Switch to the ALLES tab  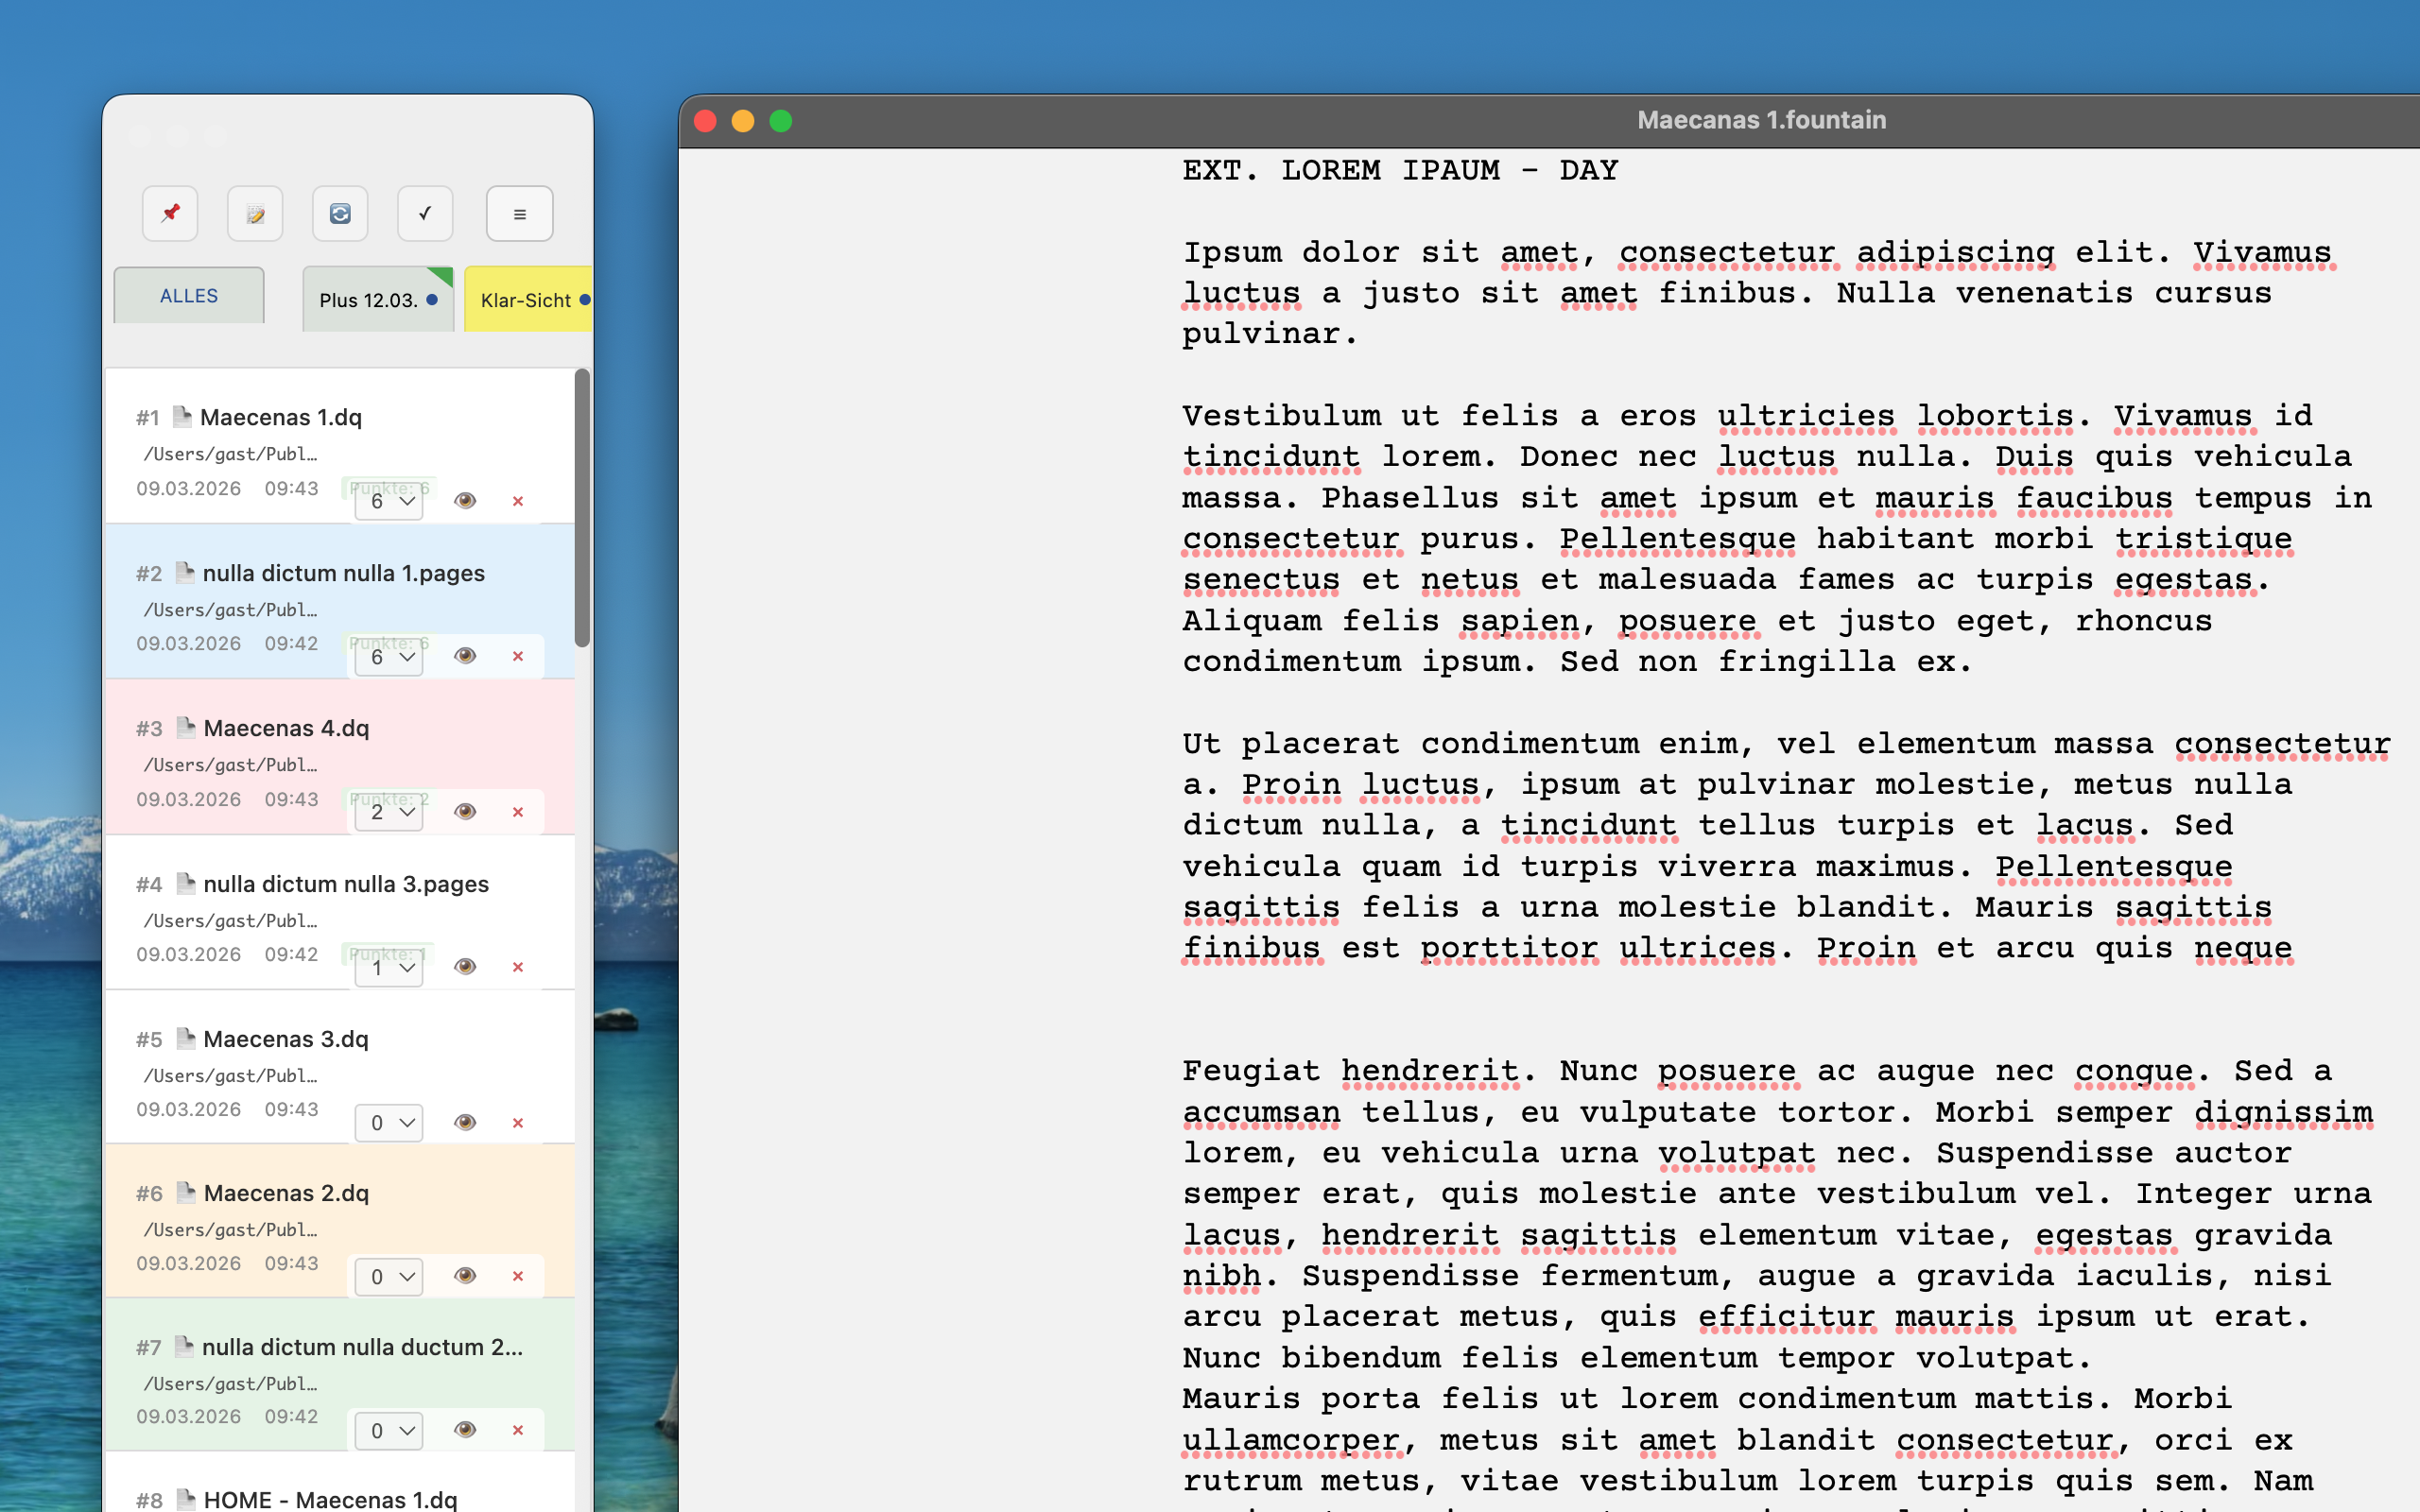[x=189, y=296]
